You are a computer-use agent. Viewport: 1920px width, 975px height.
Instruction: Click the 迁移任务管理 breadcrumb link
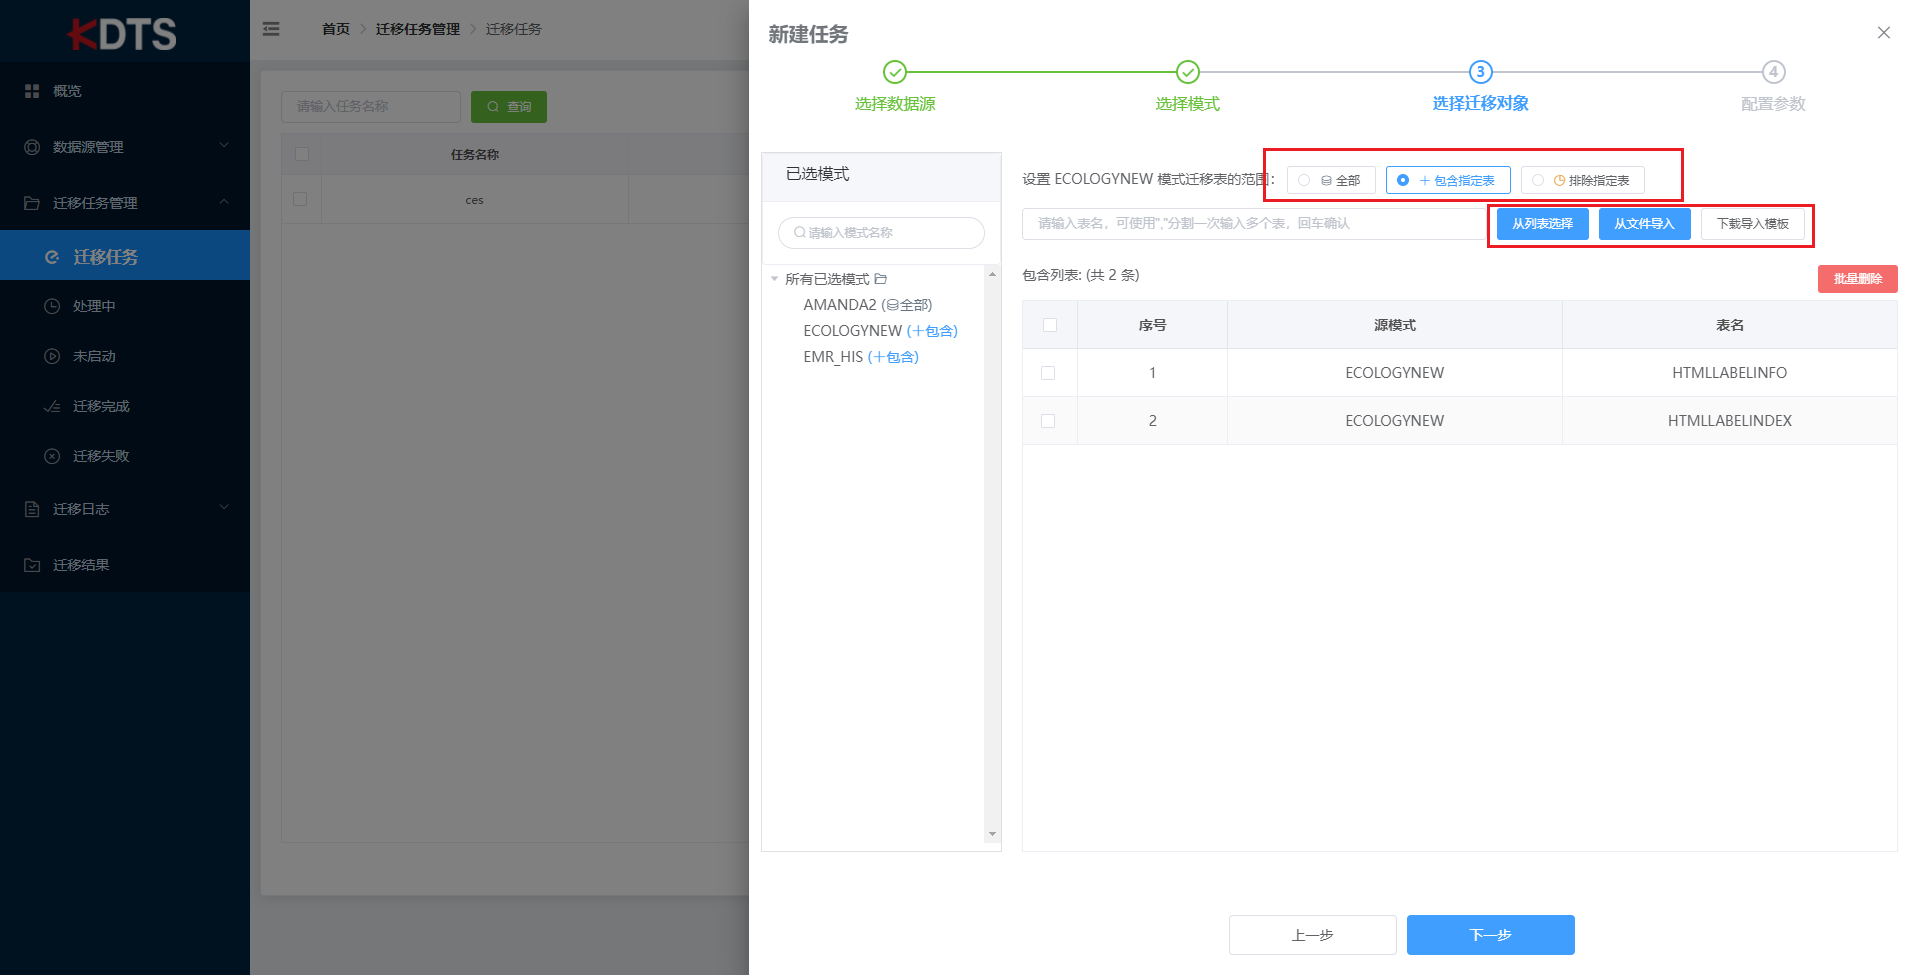418,29
